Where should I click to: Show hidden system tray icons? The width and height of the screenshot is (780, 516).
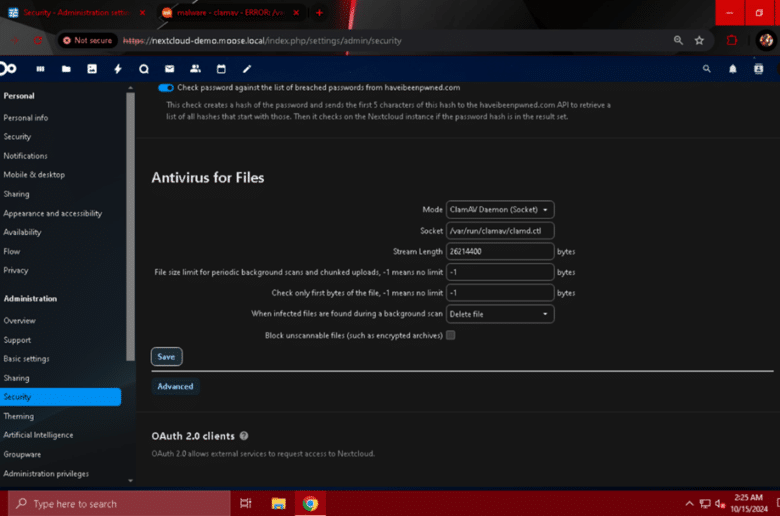point(689,504)
